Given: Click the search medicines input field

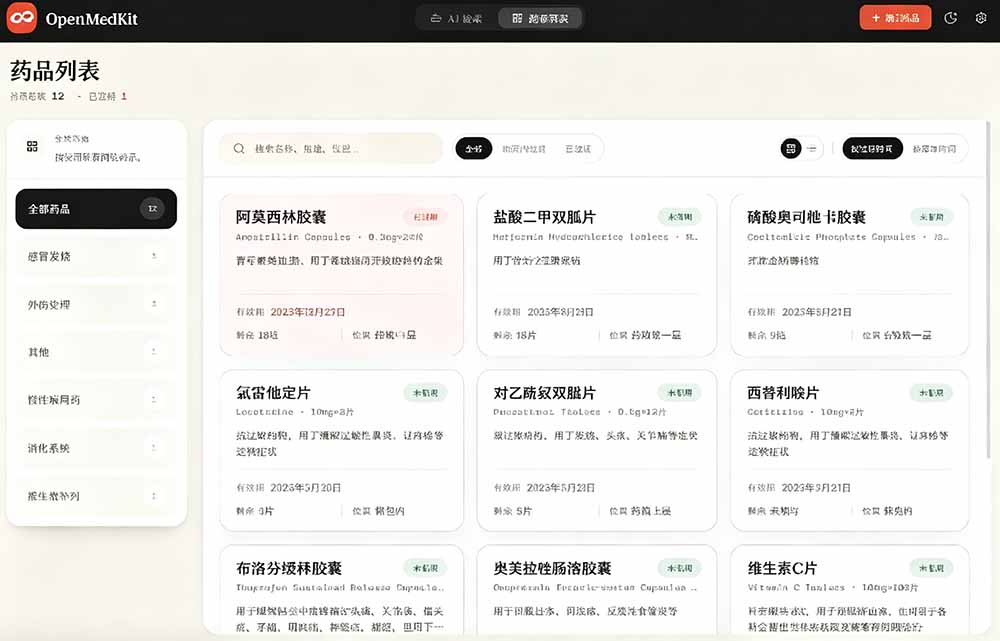Looking at the screenshot, I should [331, 149].
